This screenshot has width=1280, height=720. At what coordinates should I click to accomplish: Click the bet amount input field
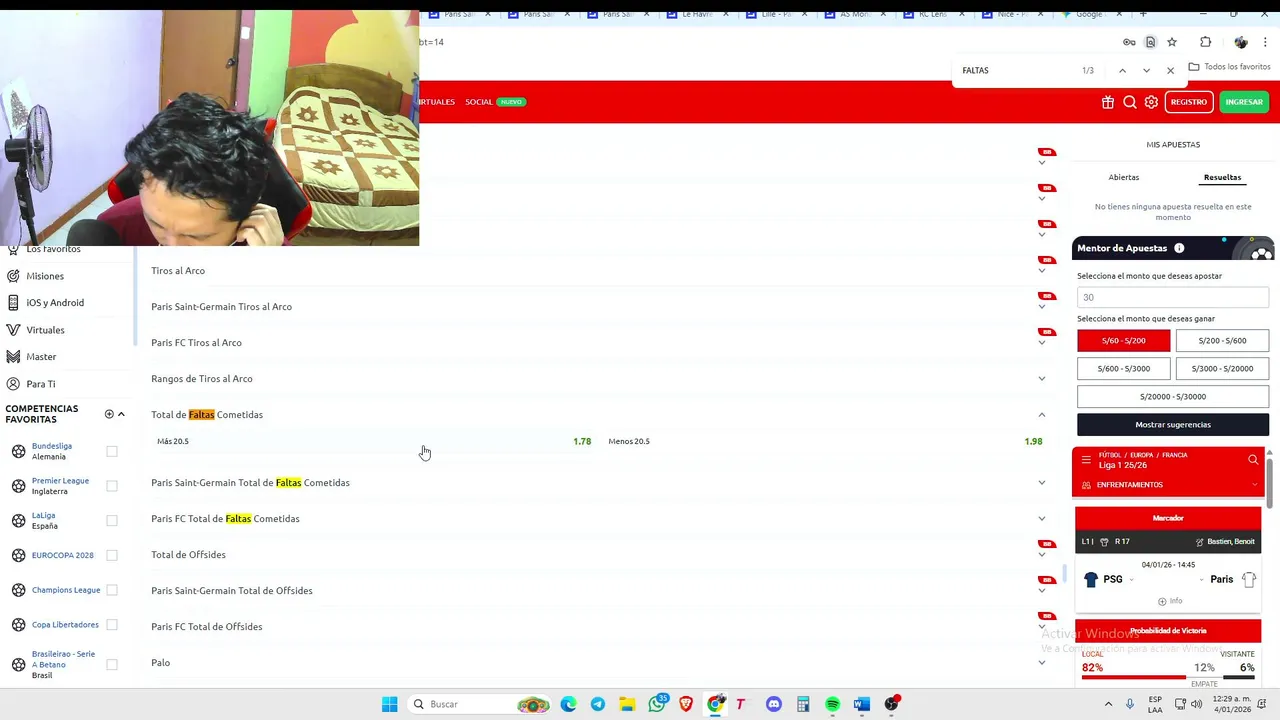point(1173,297)
